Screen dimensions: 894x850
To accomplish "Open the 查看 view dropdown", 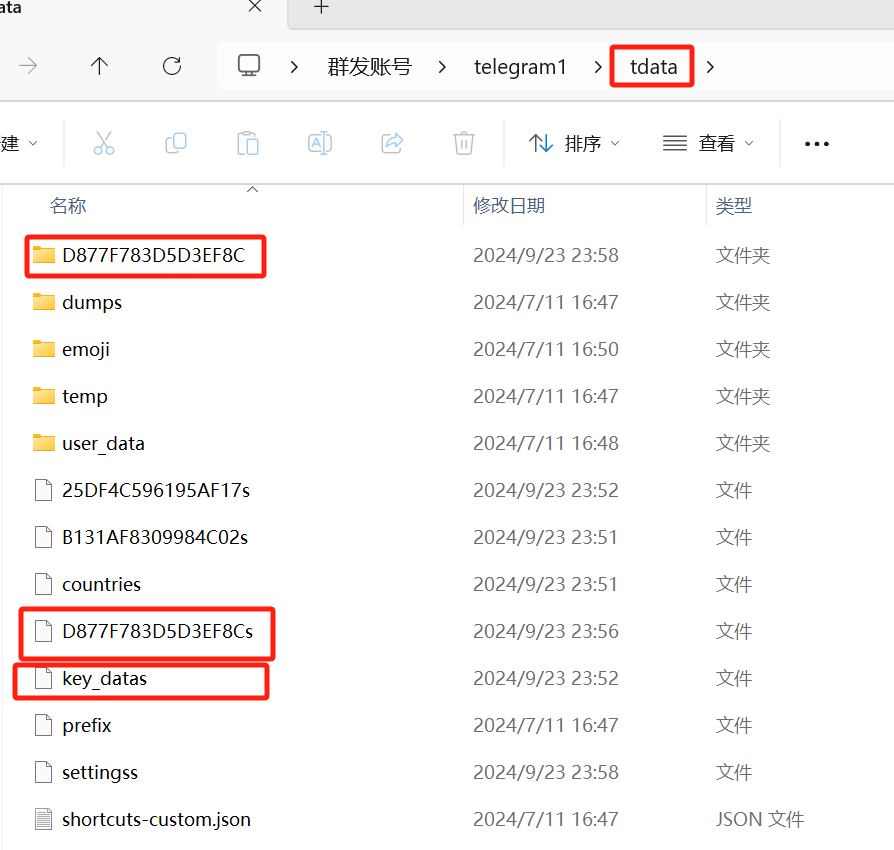I will click(708, 143).
